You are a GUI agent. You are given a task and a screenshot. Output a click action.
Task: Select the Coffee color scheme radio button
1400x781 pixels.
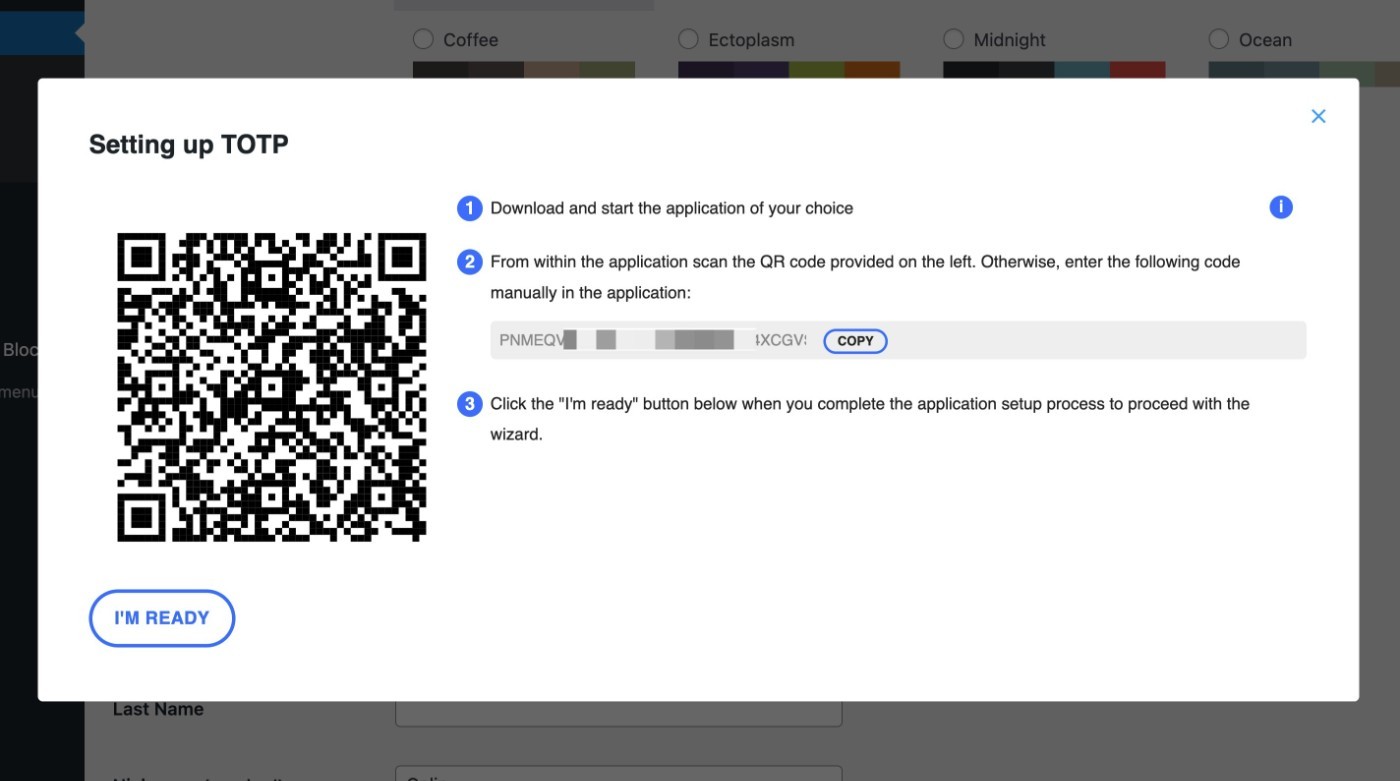[x=423, y=39]
